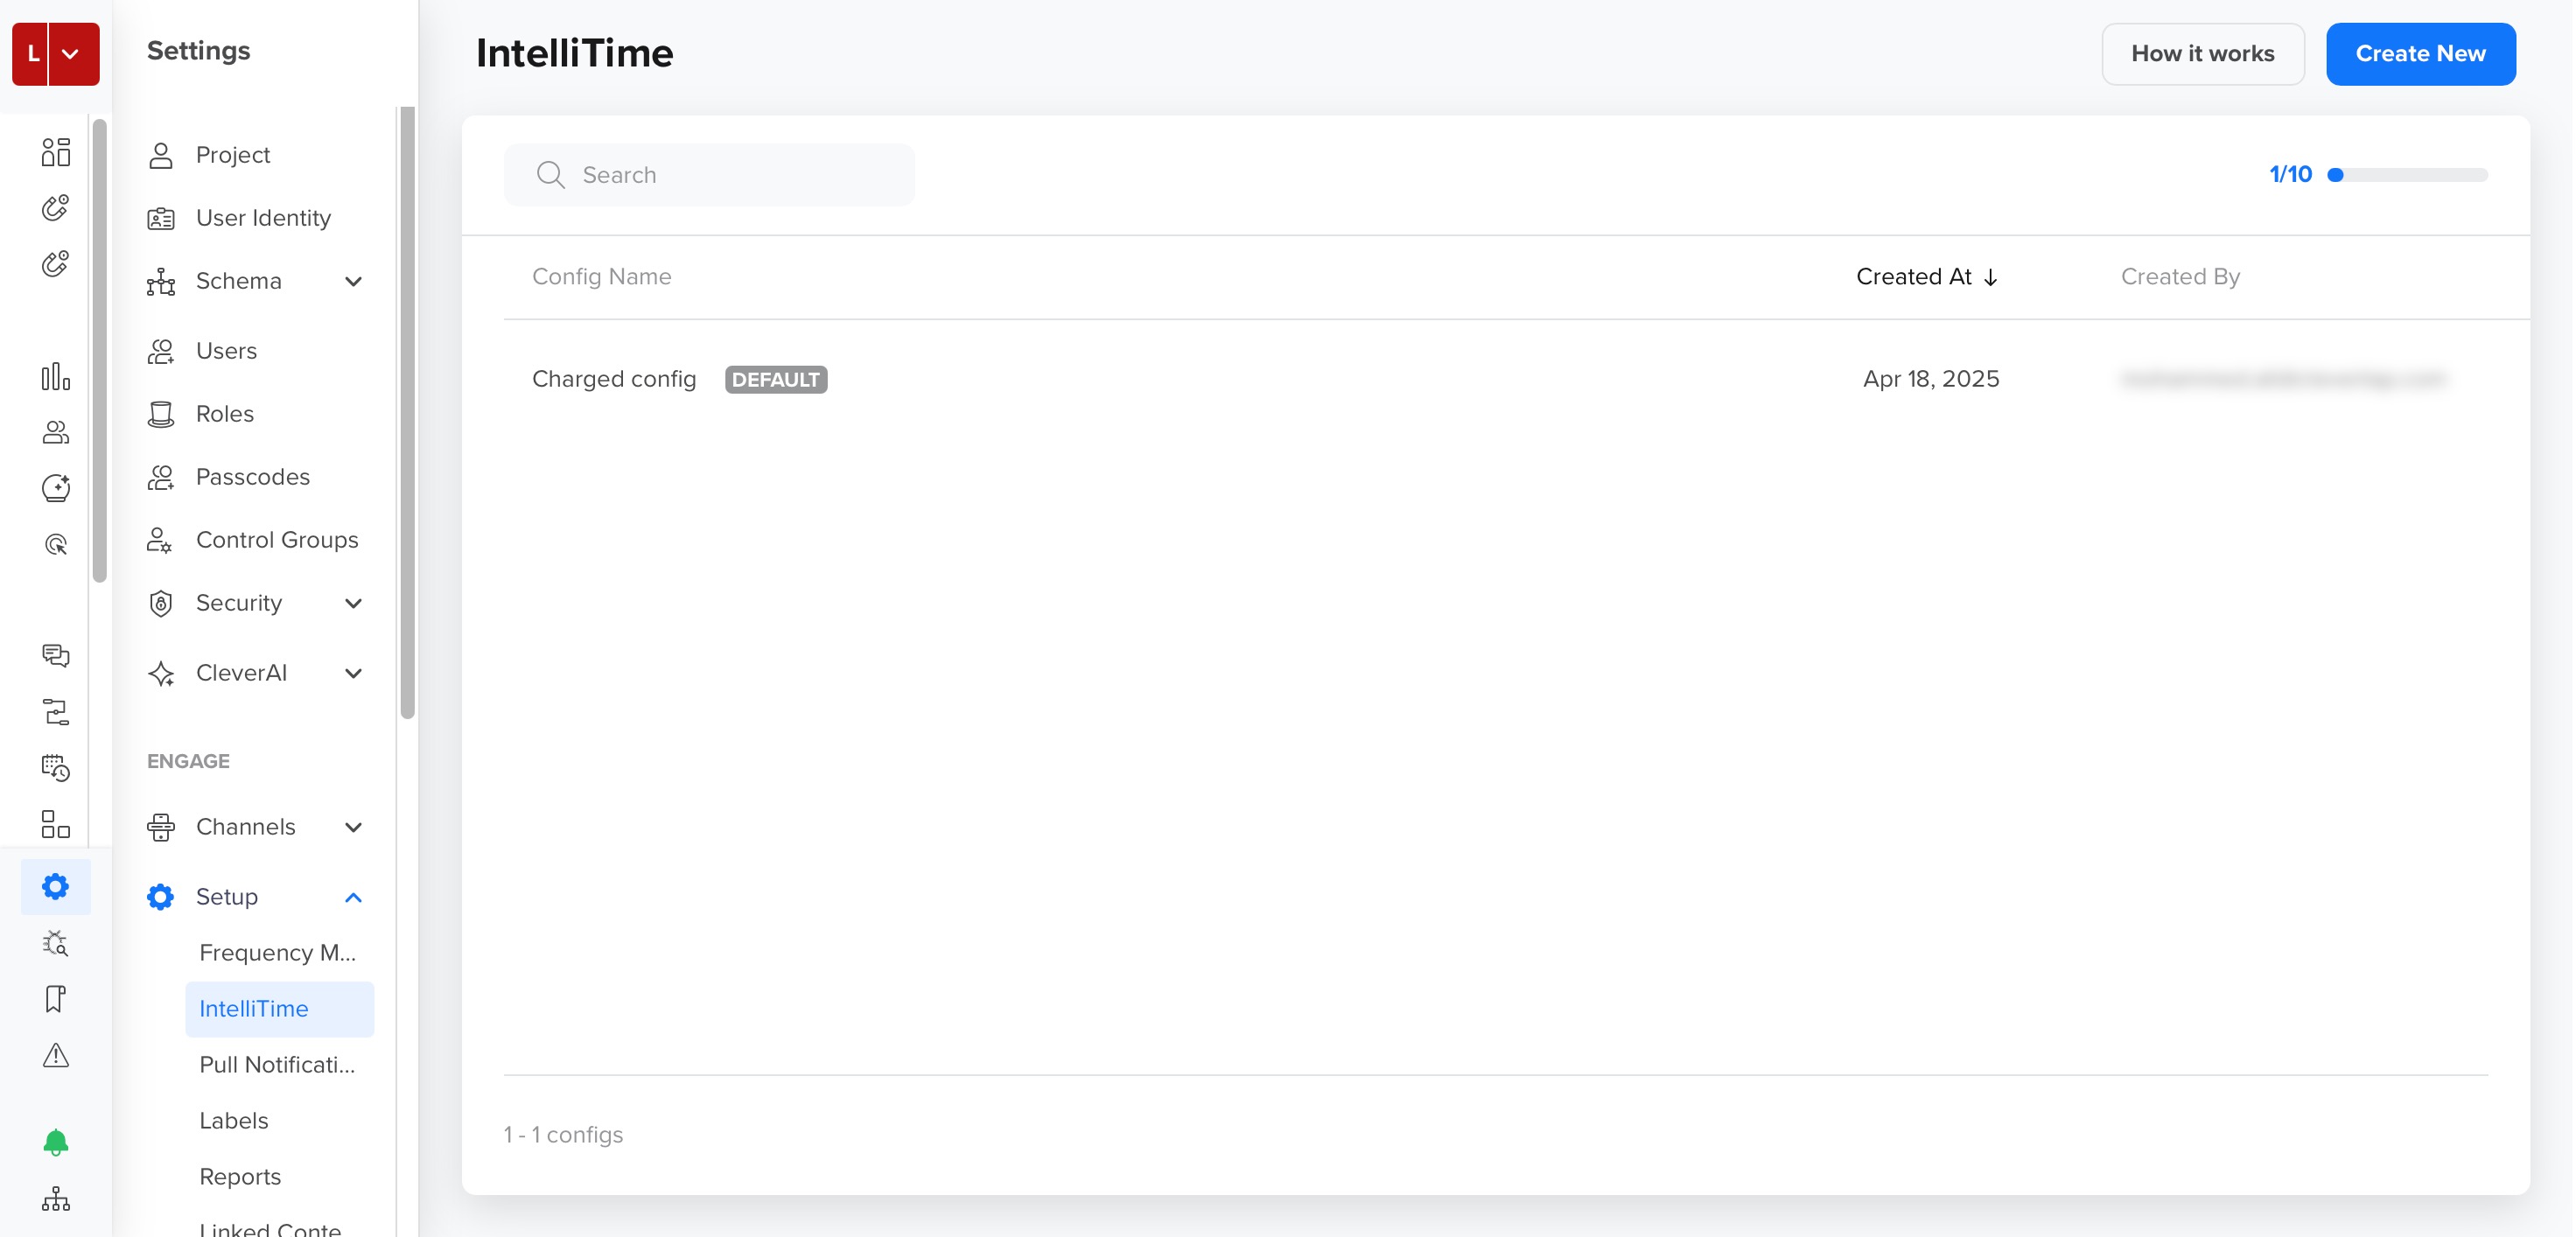Screen dimensions: 2576x1237
Task: Click the Project person icon
Action: 161,155
